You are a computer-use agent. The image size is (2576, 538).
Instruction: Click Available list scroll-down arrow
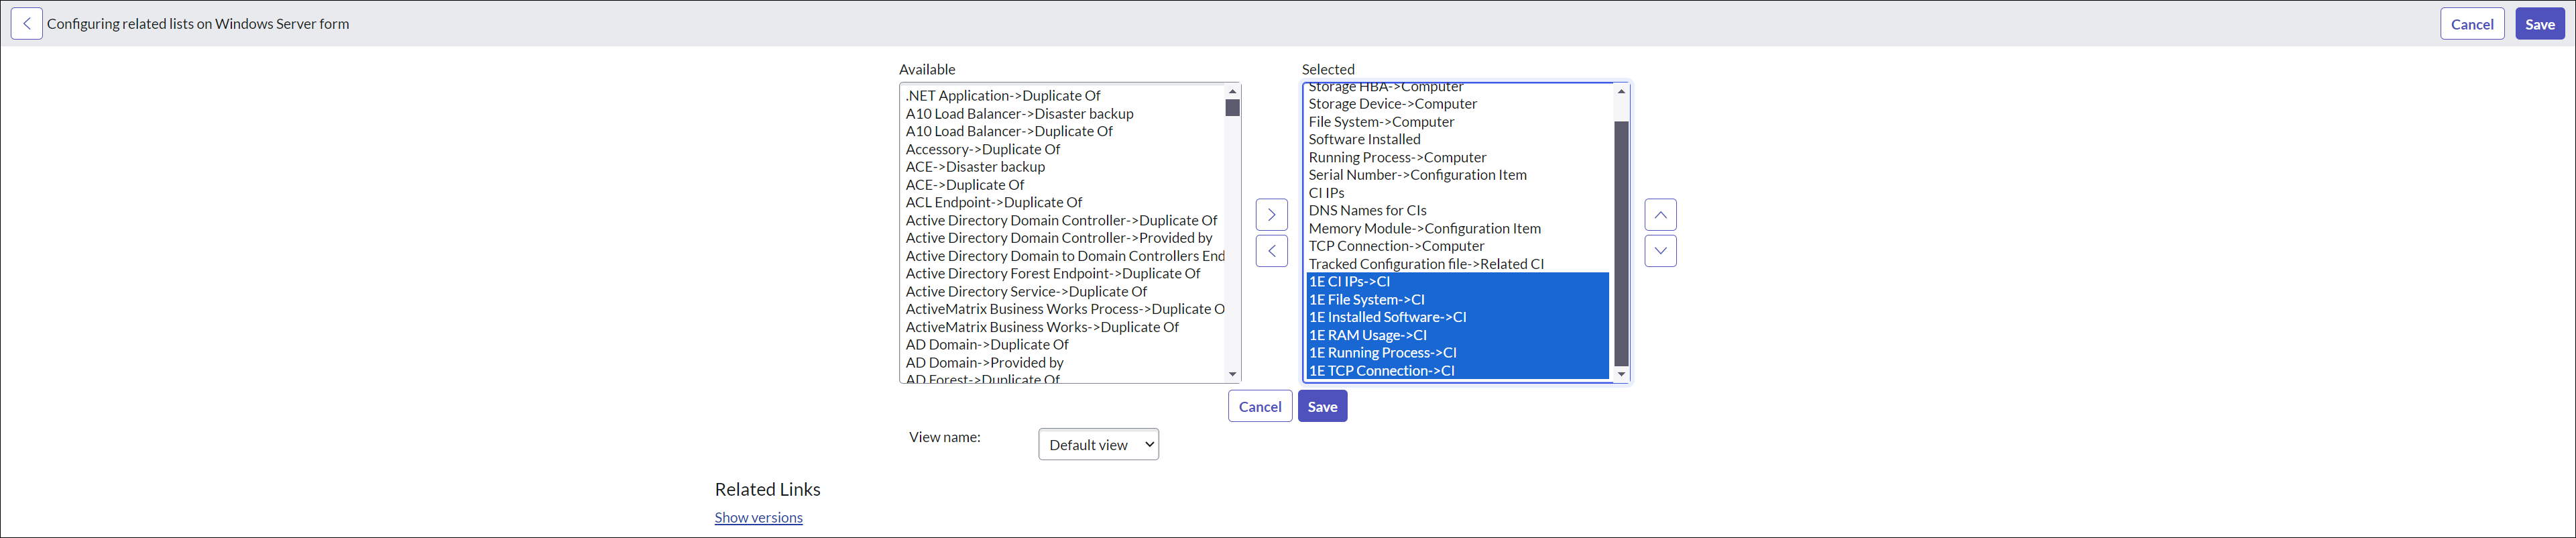click(x=1232, y=374)
